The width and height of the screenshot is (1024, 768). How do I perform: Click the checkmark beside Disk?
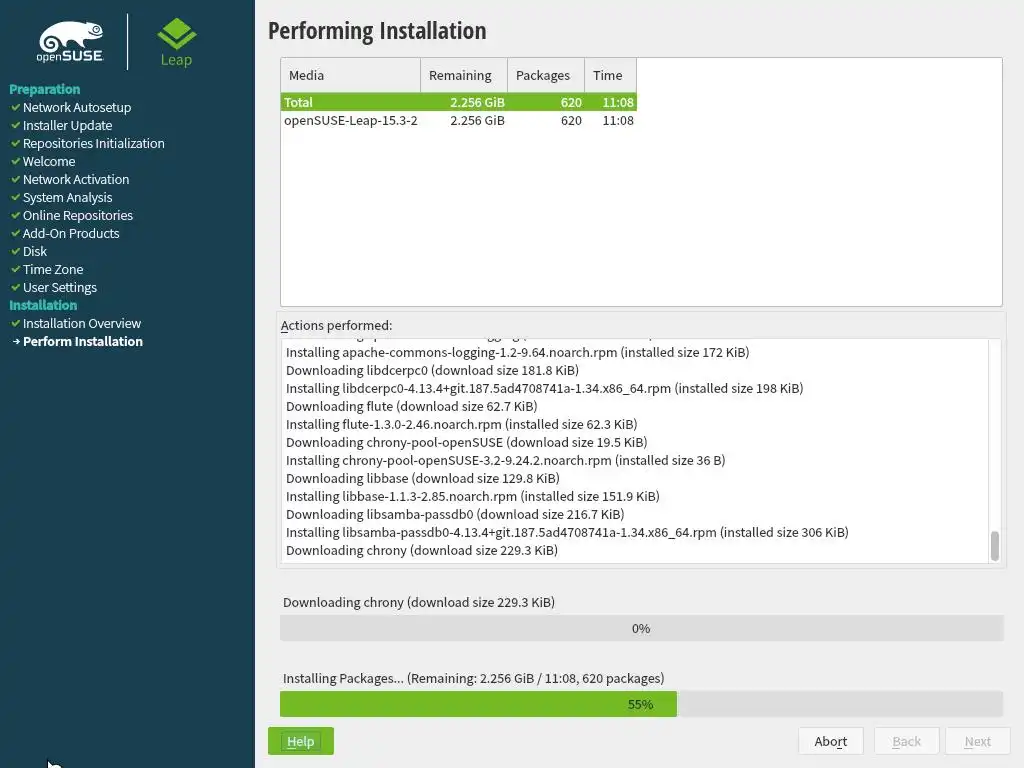coord(16,251)
